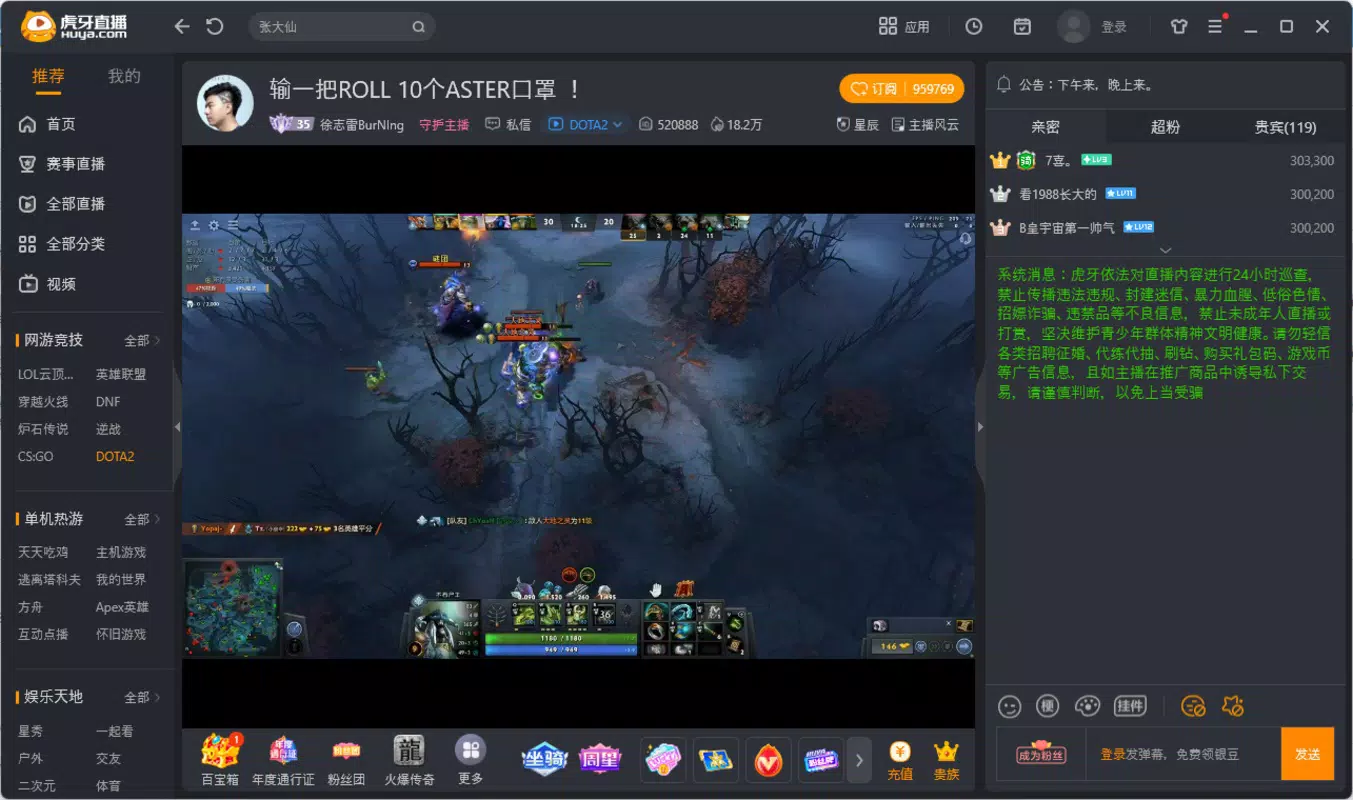Click the search magnifier icon

coord(418,27)
